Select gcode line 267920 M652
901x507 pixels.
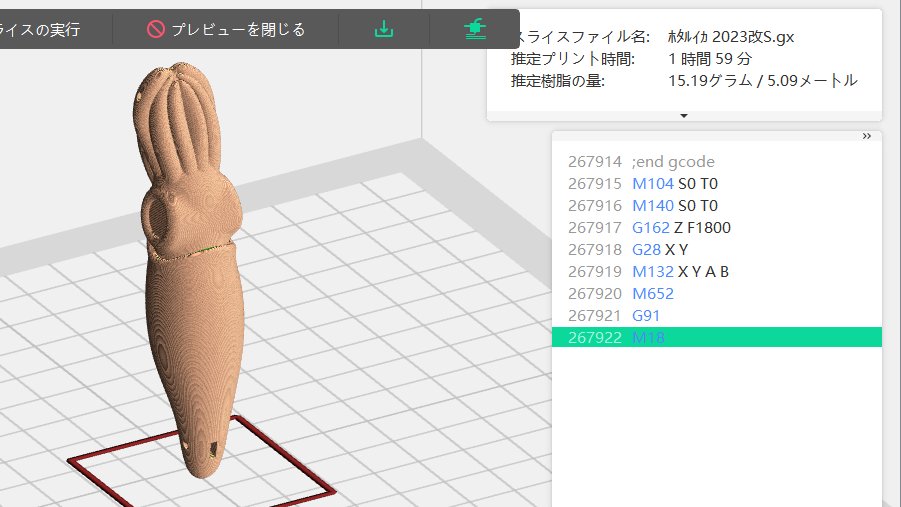coord(717,294)
